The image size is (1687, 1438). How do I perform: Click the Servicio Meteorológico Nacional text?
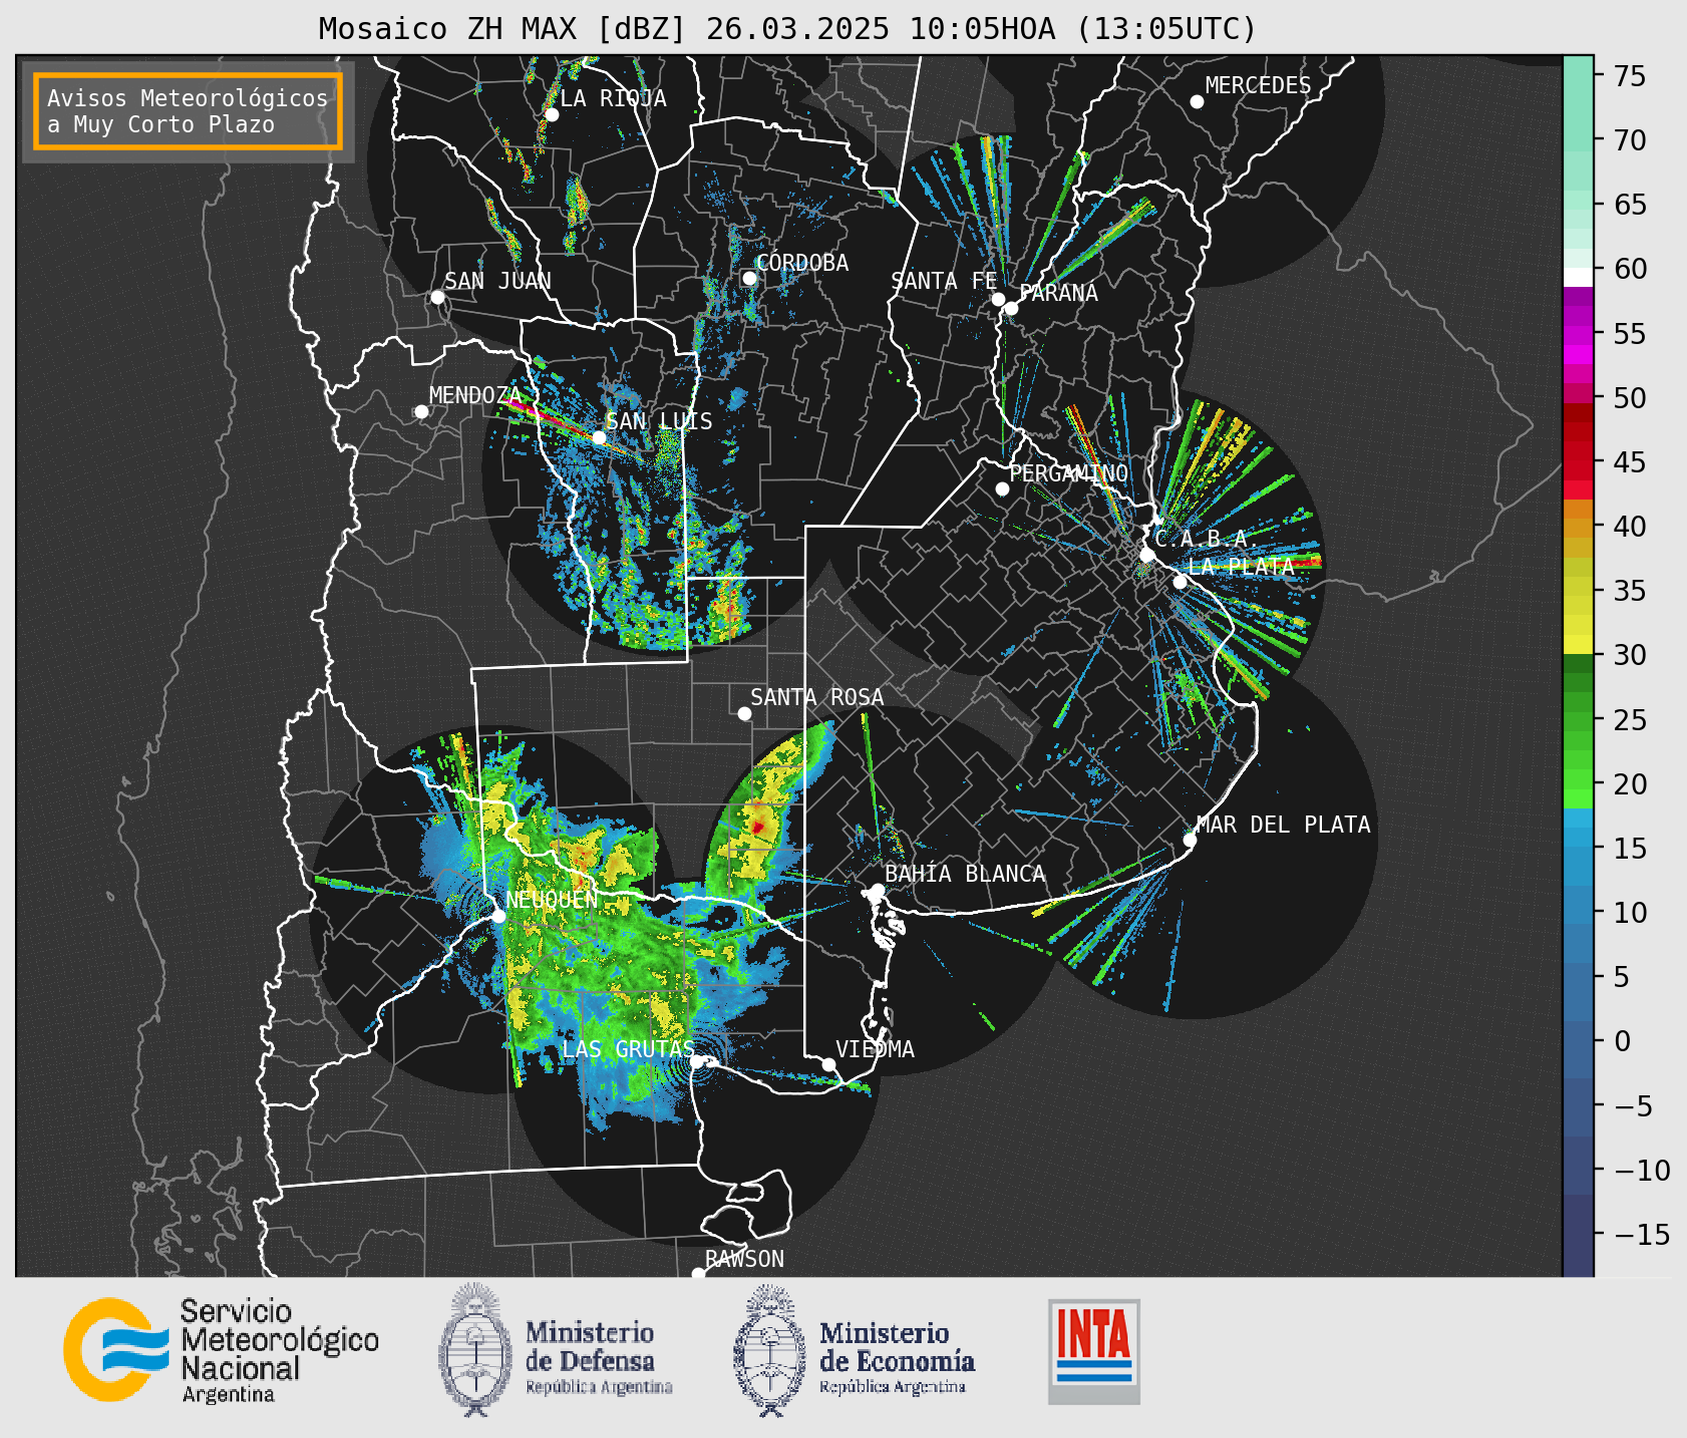[279, 1350]
